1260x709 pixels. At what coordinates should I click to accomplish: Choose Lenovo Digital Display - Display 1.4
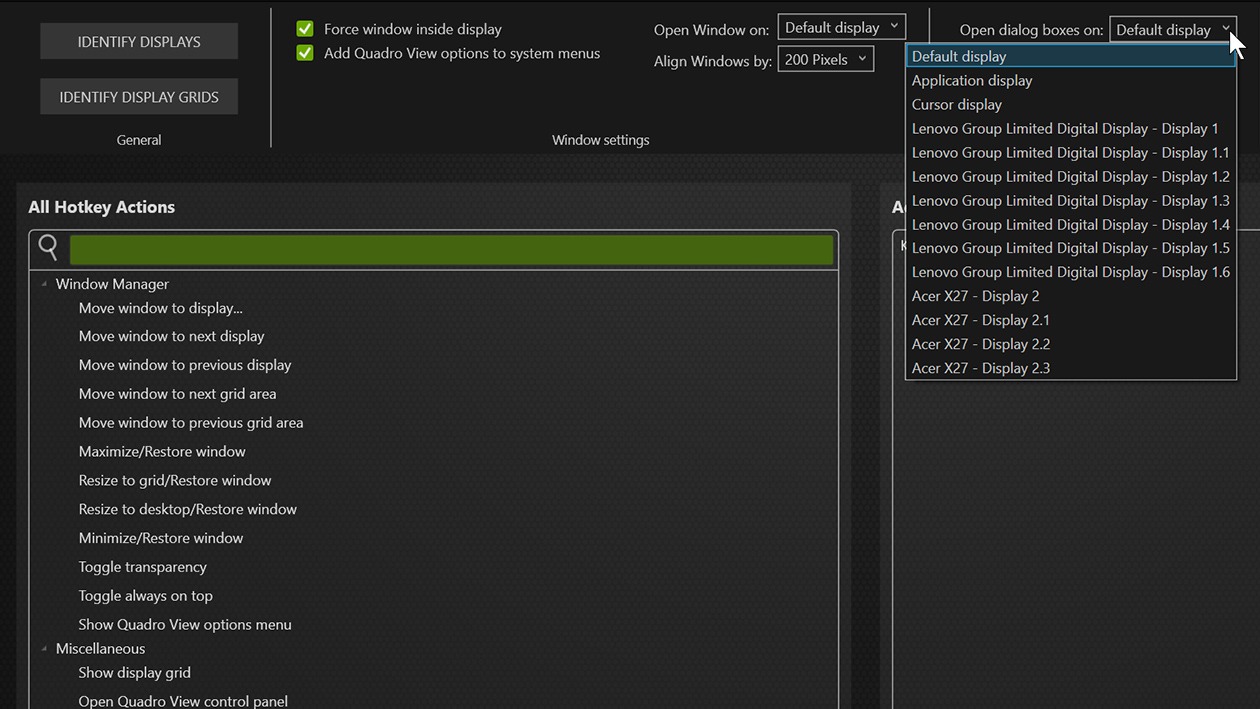point(1069,224)
